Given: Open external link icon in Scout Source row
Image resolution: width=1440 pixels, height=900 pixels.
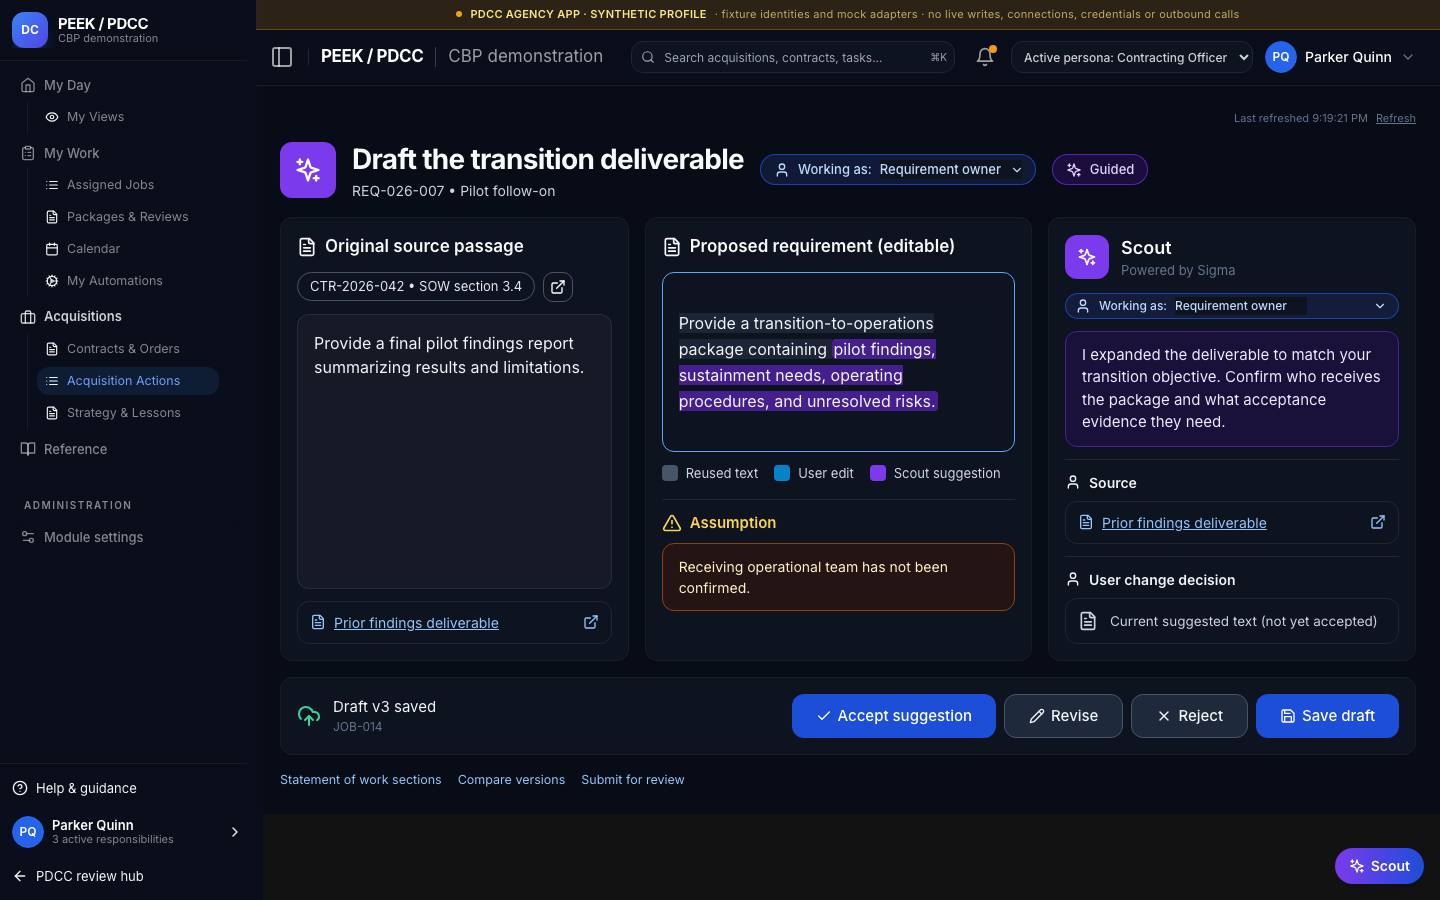Looking at the screenshot, I should click(1377, 522).
